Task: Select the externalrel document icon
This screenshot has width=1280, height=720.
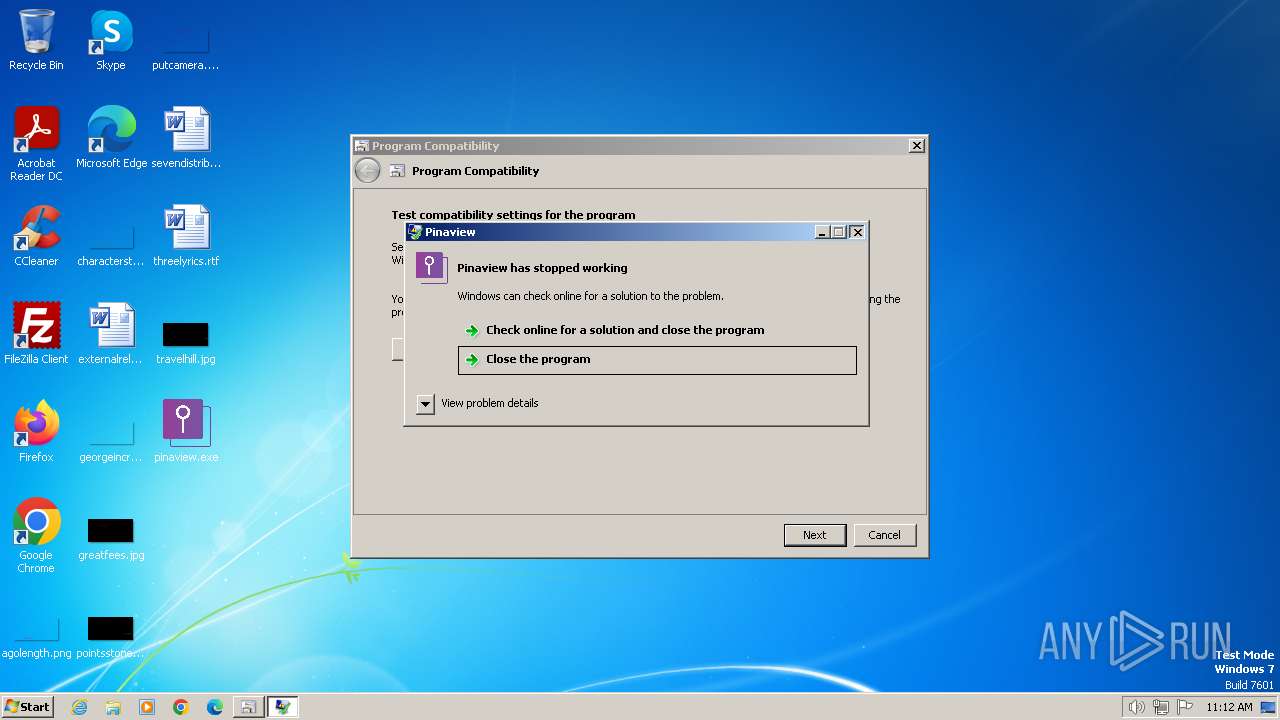Action: click(x=110, y=334)
